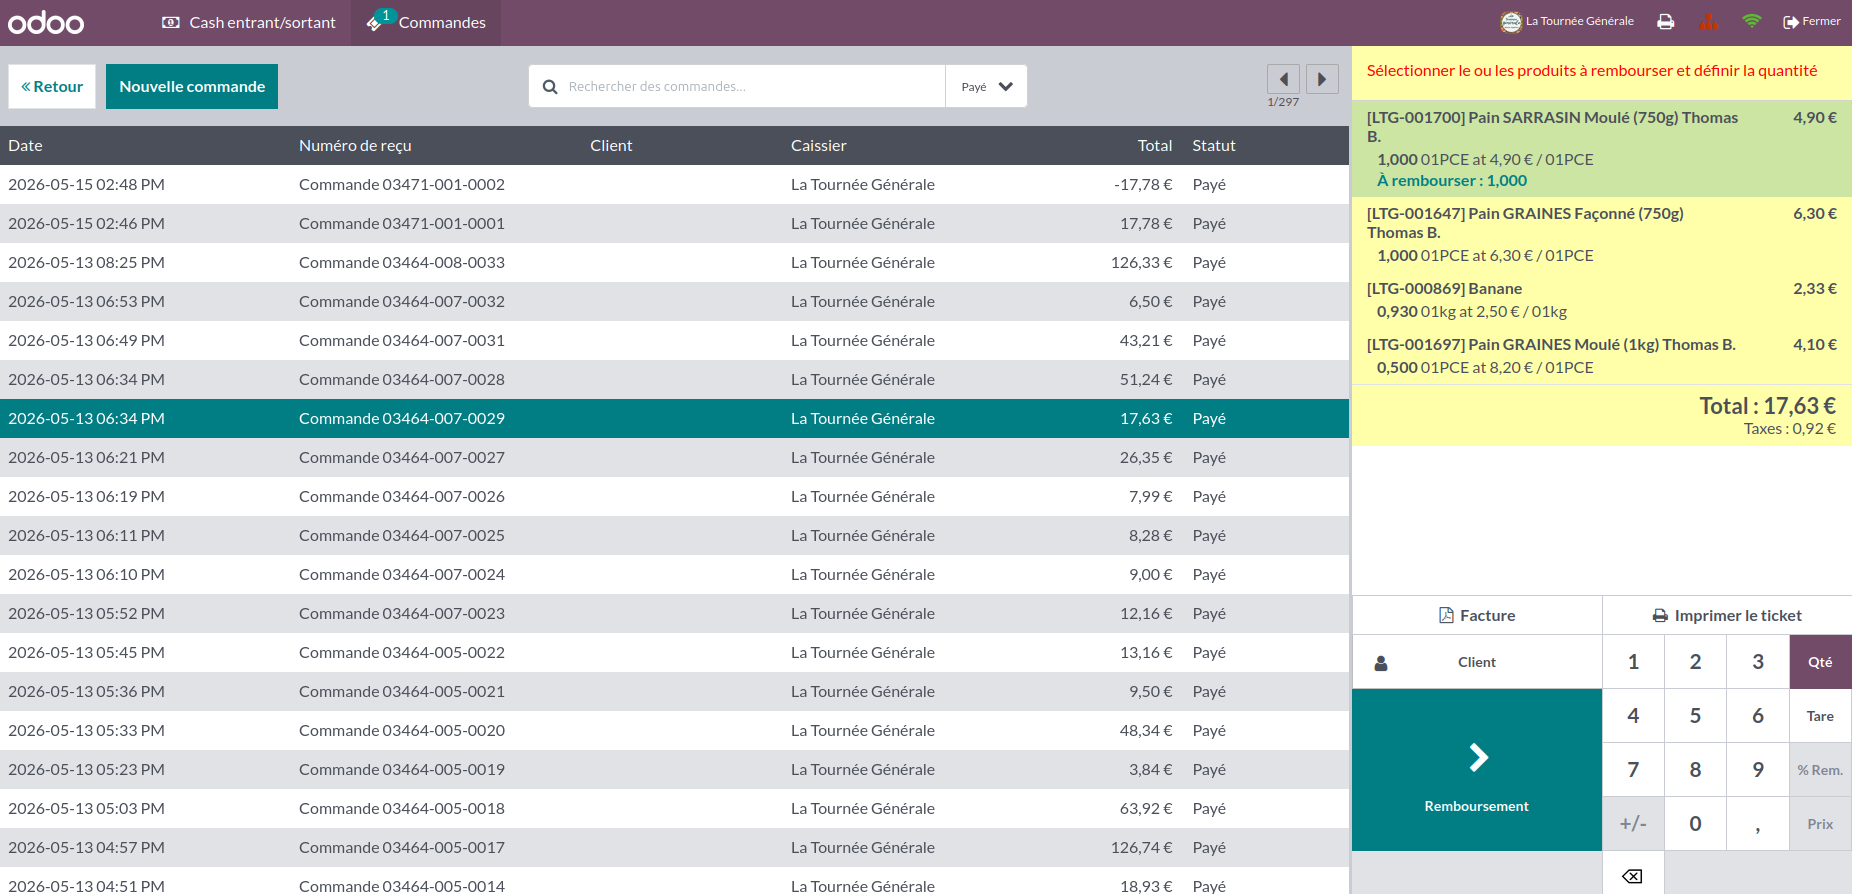Go to next orders page
The height and width of the screenshot is (894, 1852).
[x=1322, y=79]
